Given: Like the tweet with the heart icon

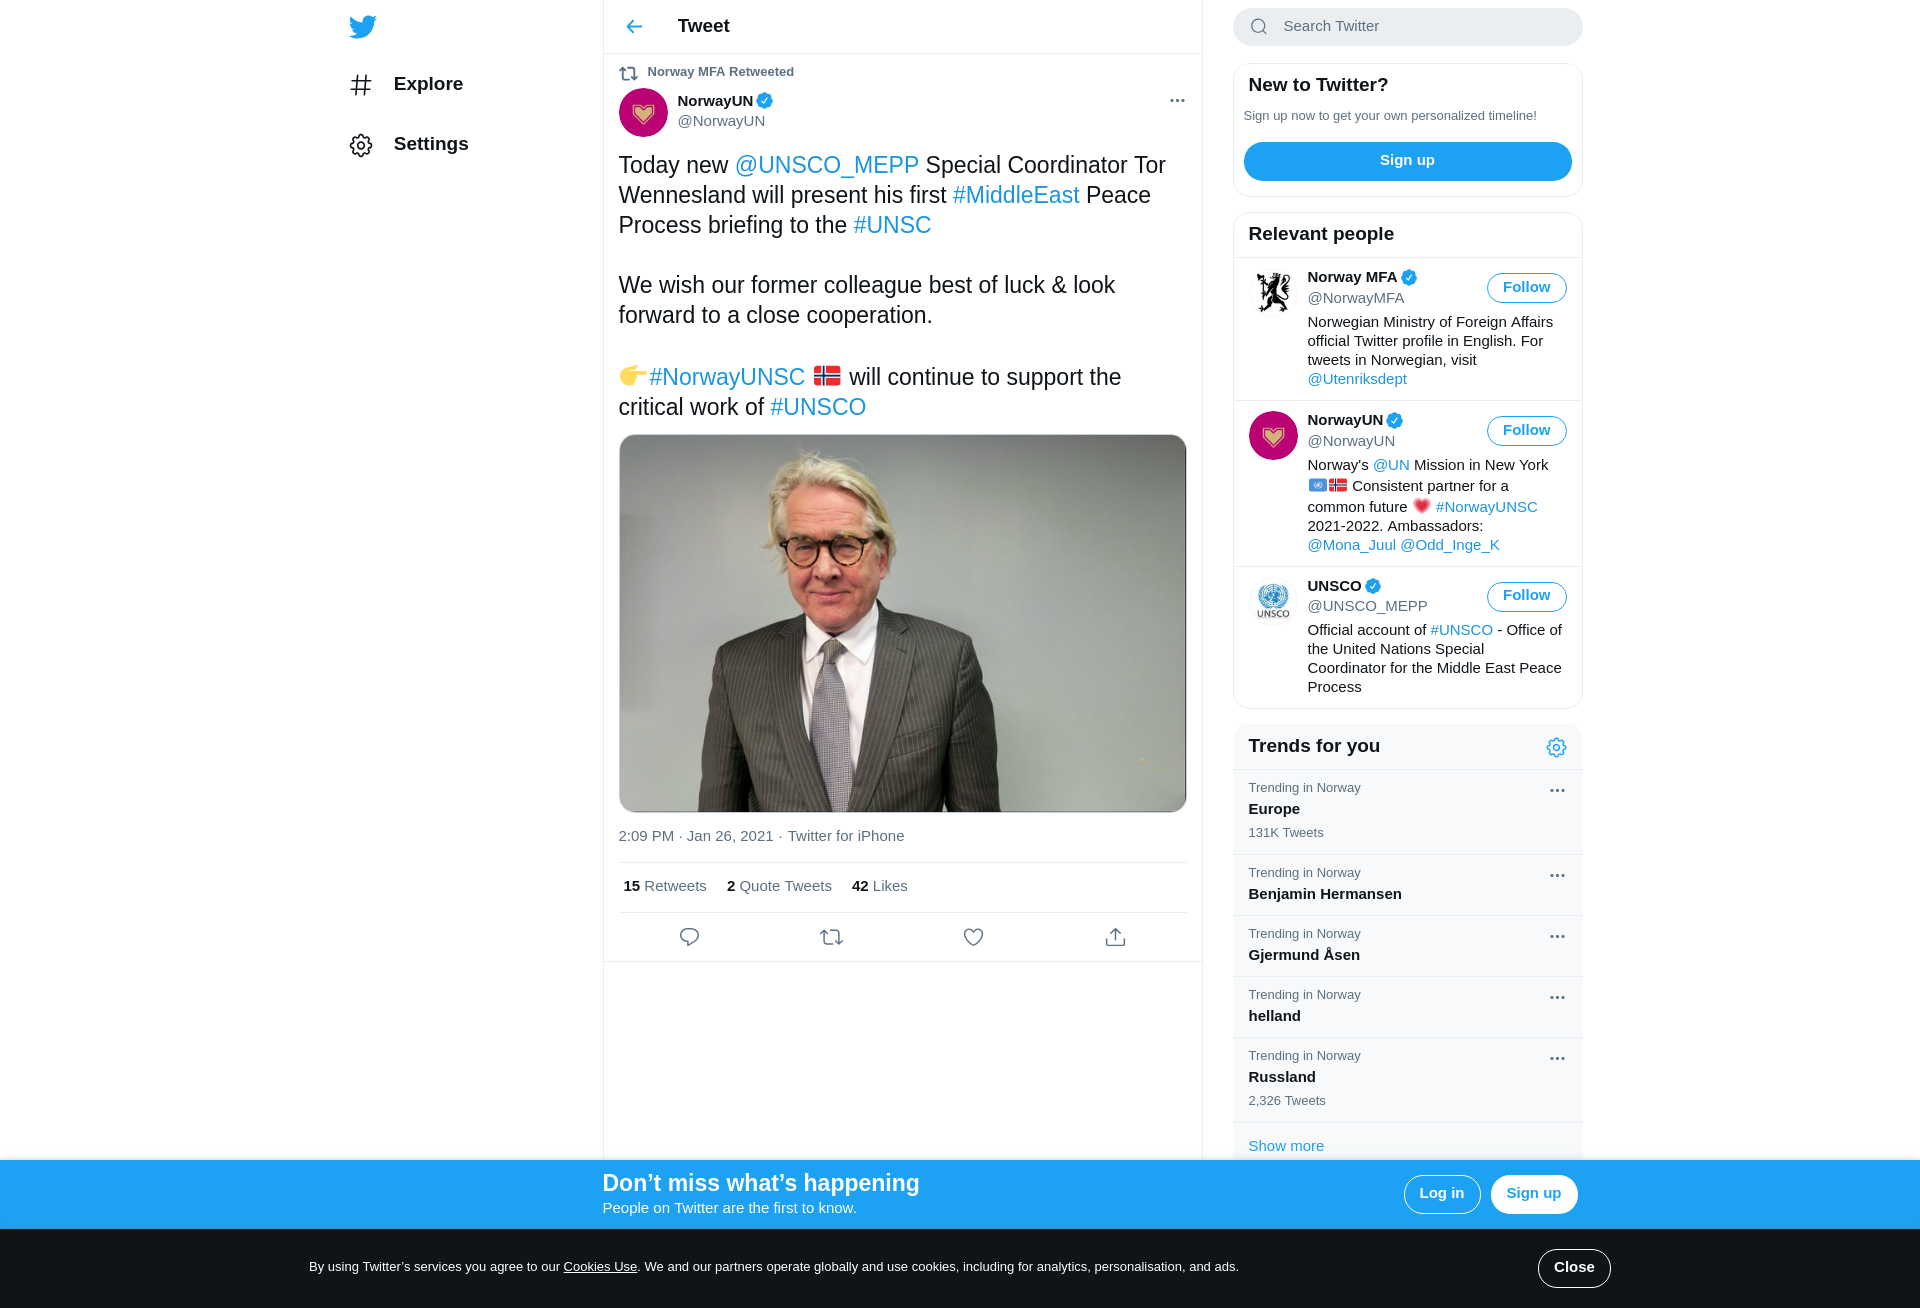Looking at the screenshot, I should point(973,937).
